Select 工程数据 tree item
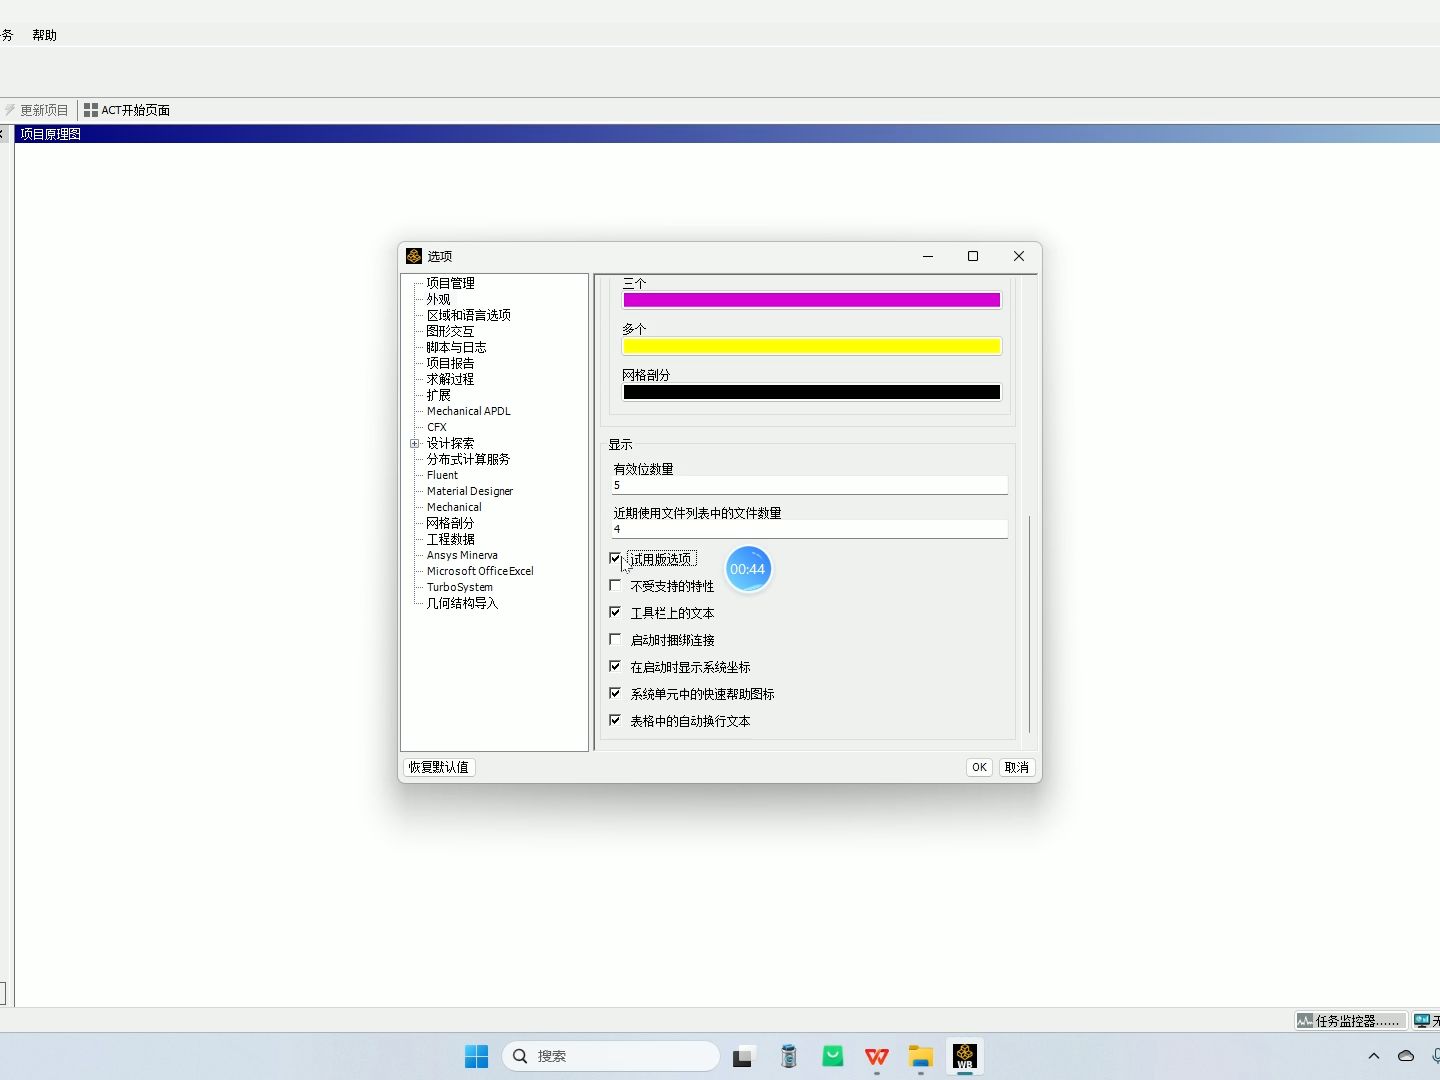 451,539
